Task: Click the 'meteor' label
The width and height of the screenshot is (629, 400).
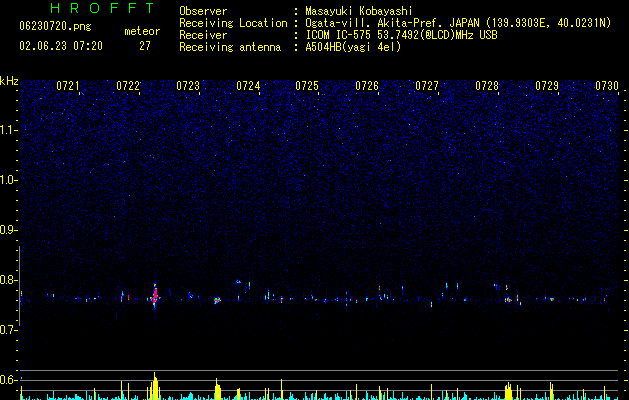Action: 142,31
